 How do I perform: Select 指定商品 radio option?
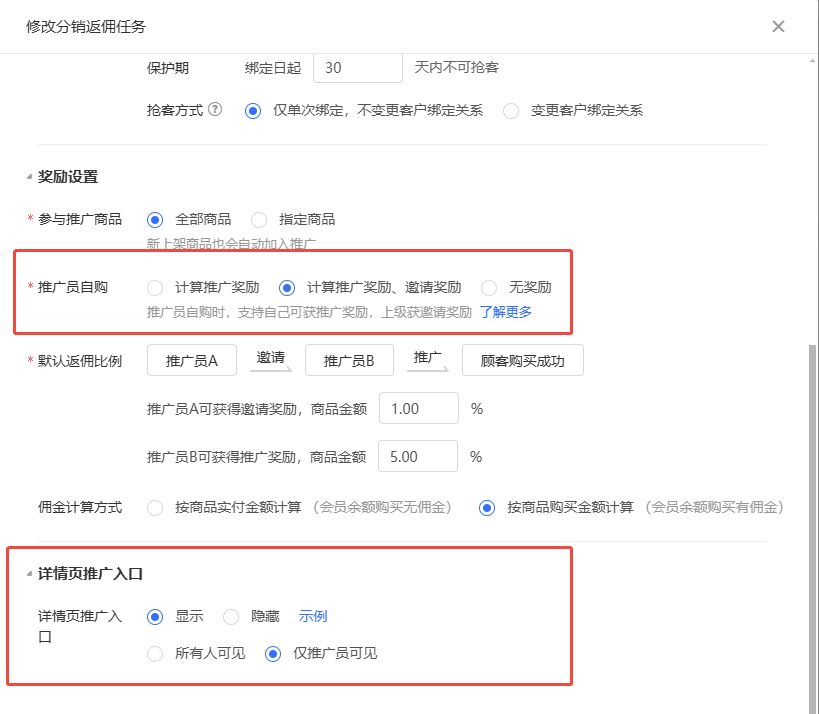pyautogui.click(x=259, y=219)
